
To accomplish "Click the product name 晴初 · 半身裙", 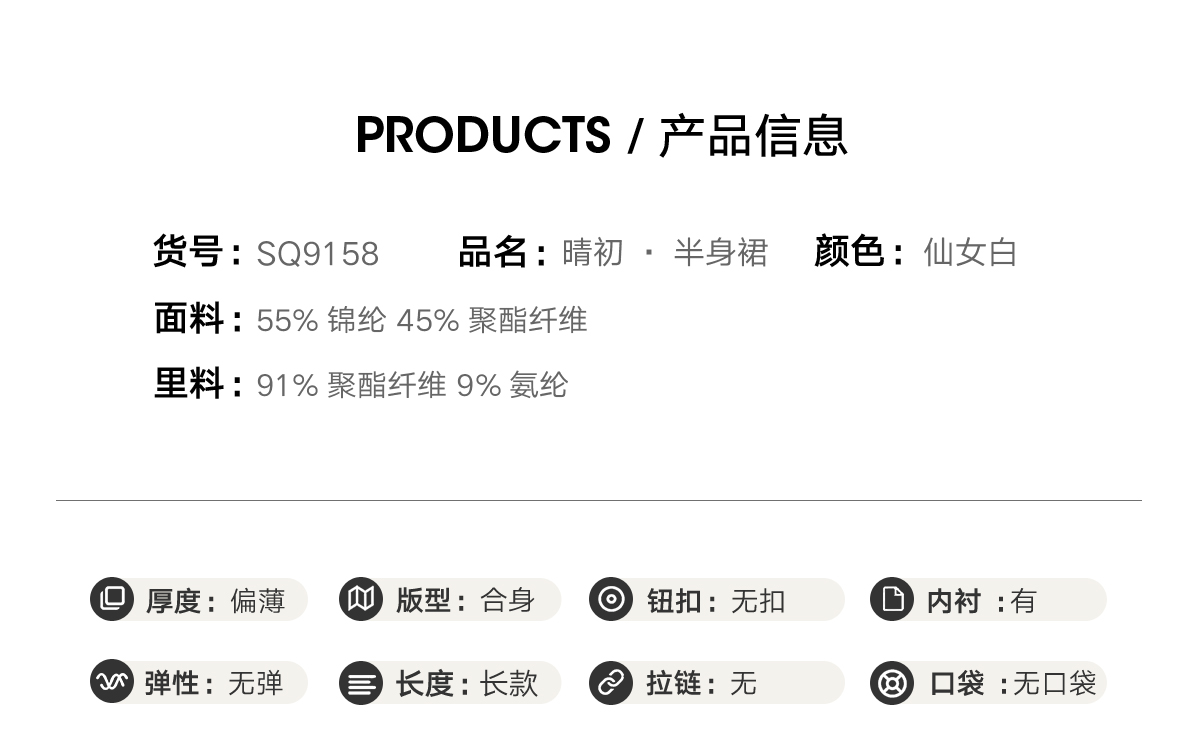I will [x=665, y=253].
